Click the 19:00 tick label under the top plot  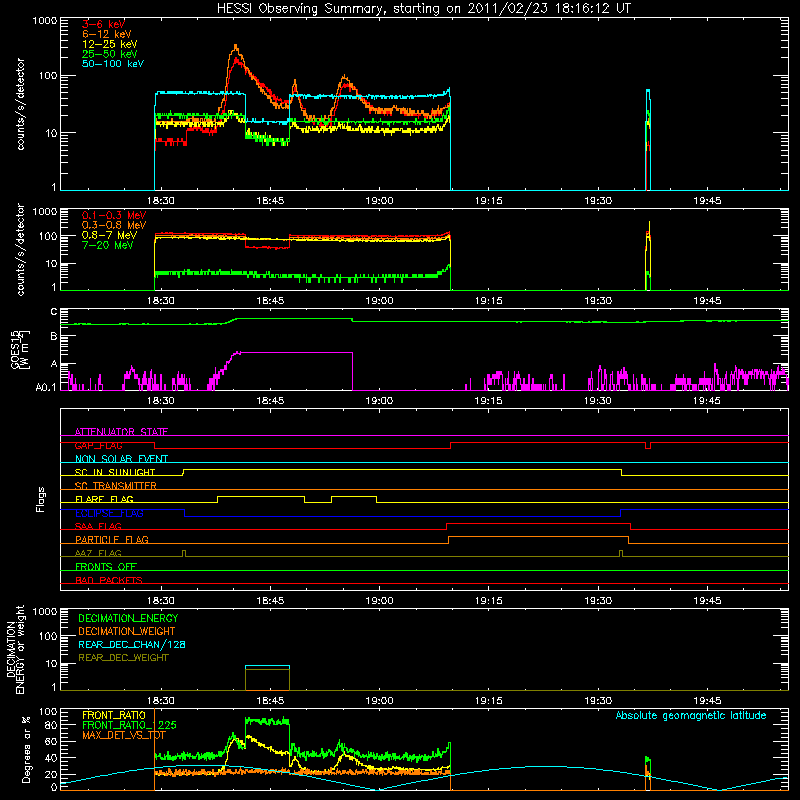380,201
